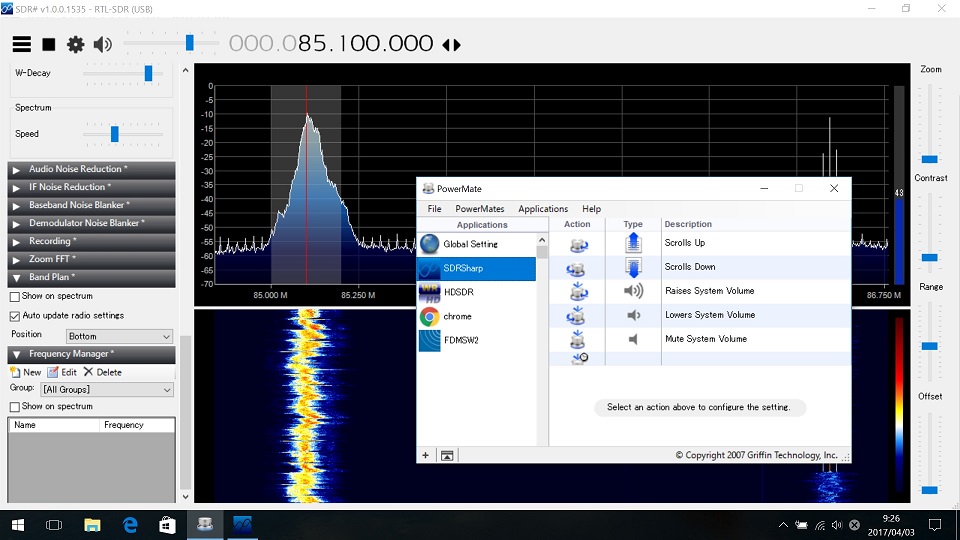Click Delete in the Frequency Manager
The height and width of the screenshot is (540, 960).
click(x=103, y=372)
